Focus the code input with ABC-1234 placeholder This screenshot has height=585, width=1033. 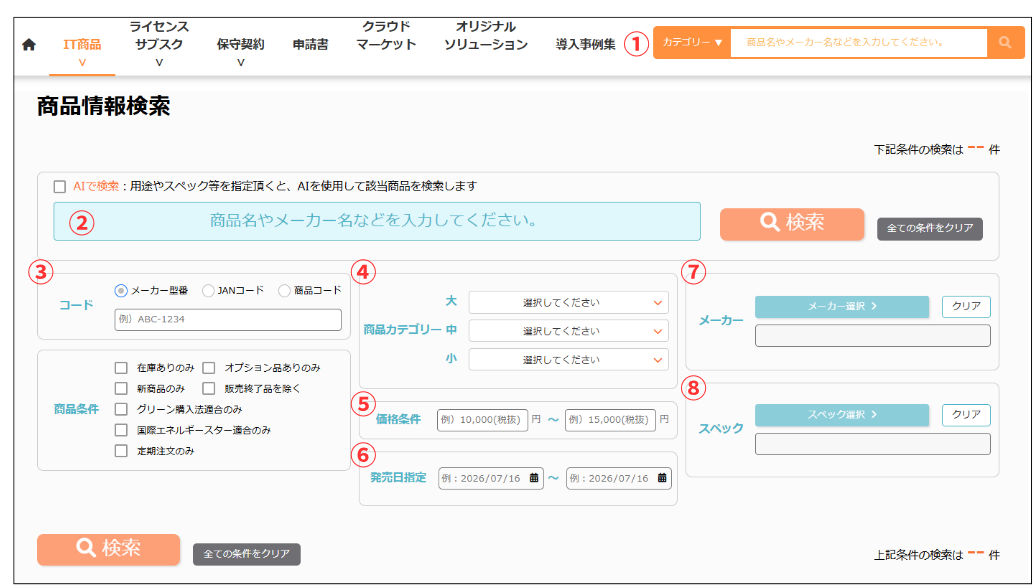(229, 320)
